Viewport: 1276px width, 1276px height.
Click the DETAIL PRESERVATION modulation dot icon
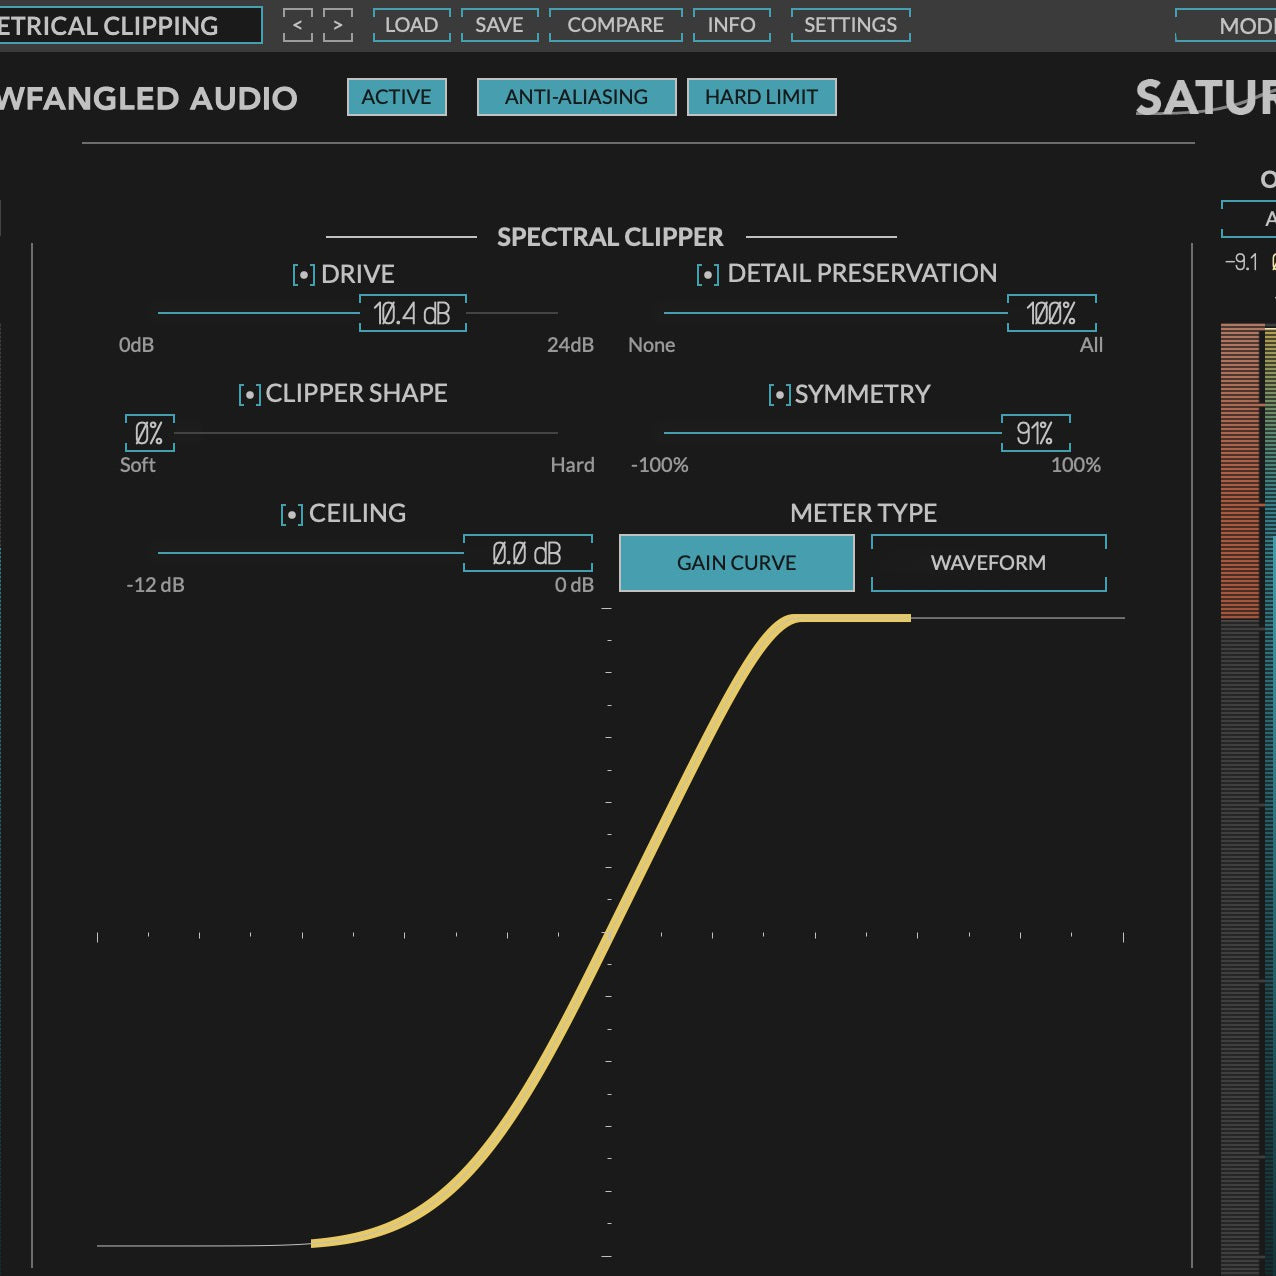point(708,273)
